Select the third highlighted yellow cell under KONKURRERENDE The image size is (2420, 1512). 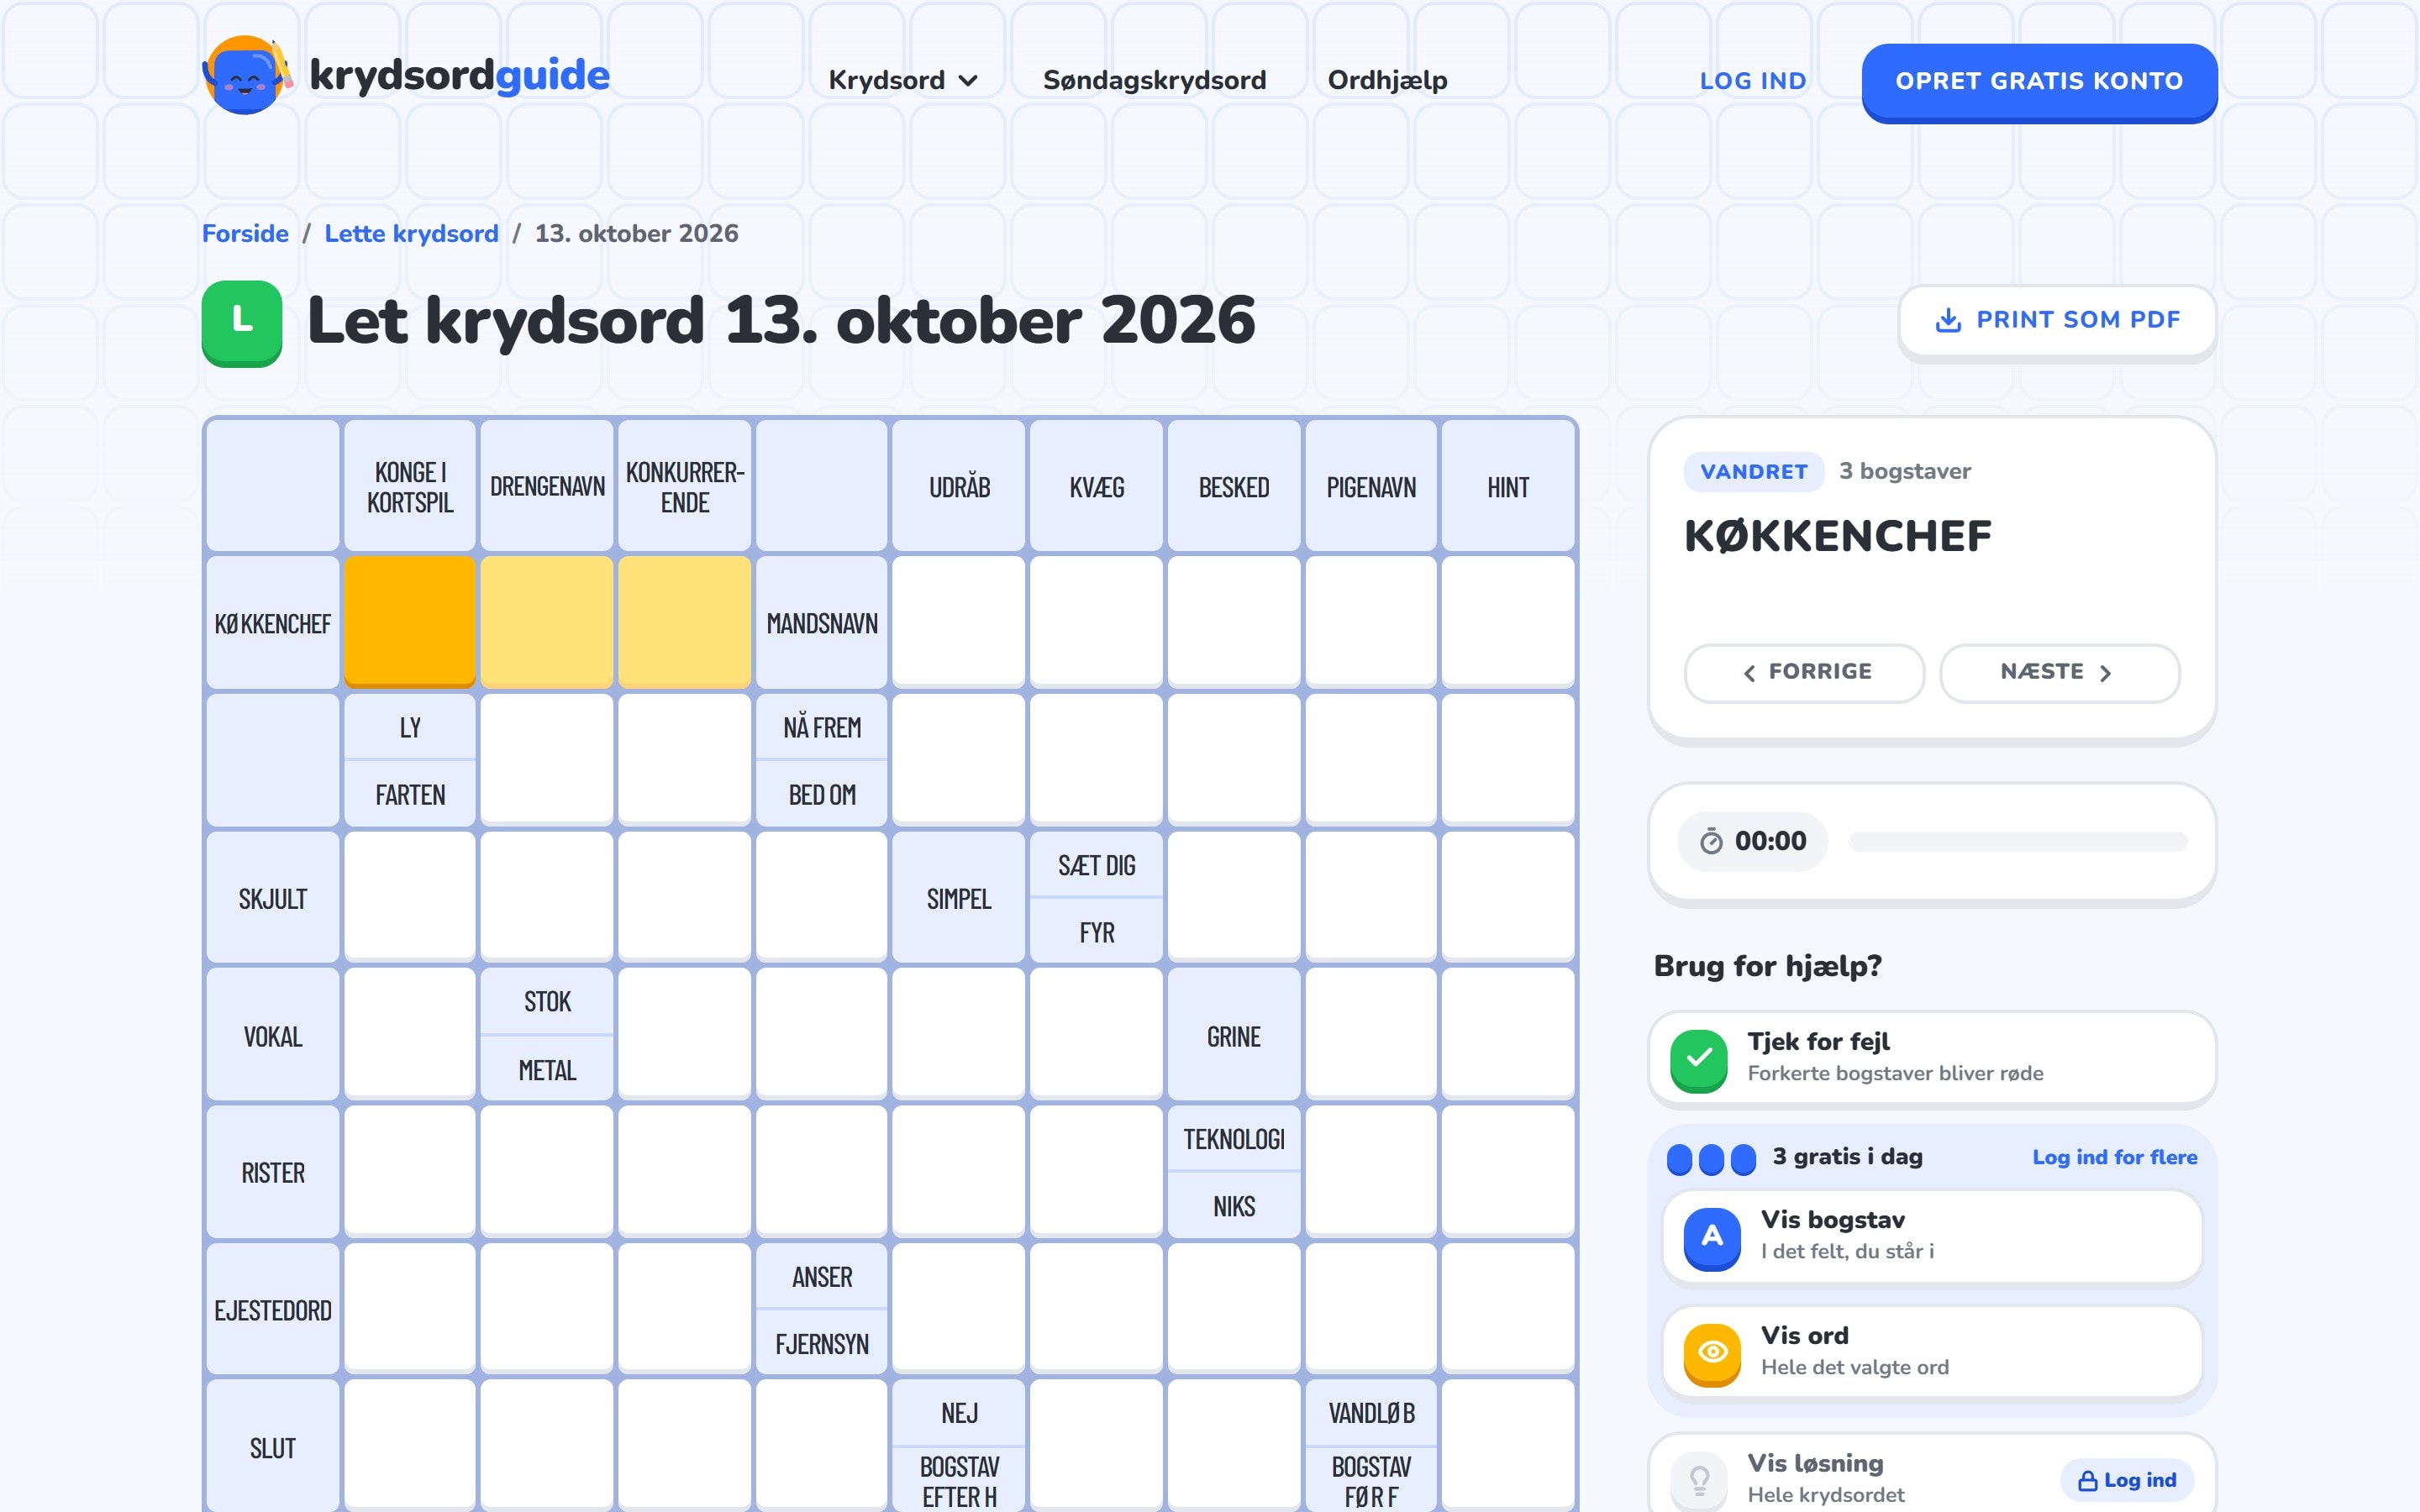(x=685, y=622)
